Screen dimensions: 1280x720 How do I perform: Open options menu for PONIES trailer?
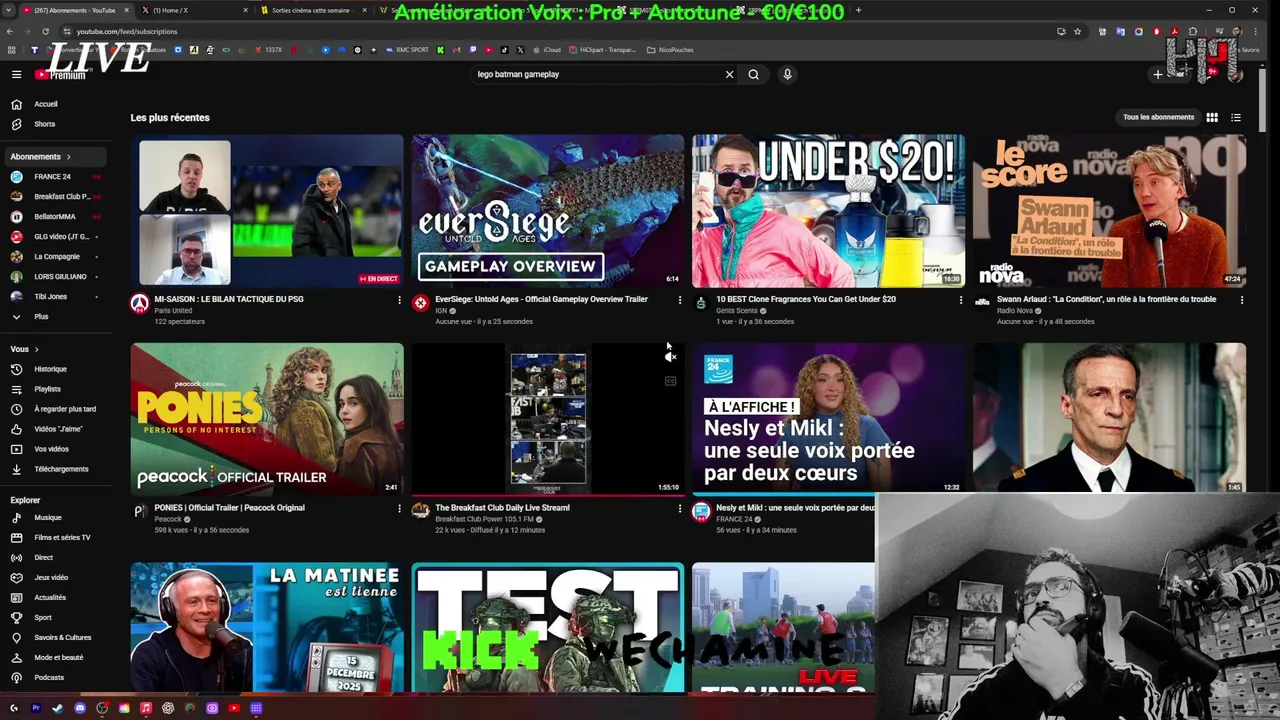(x=399, y=509)
